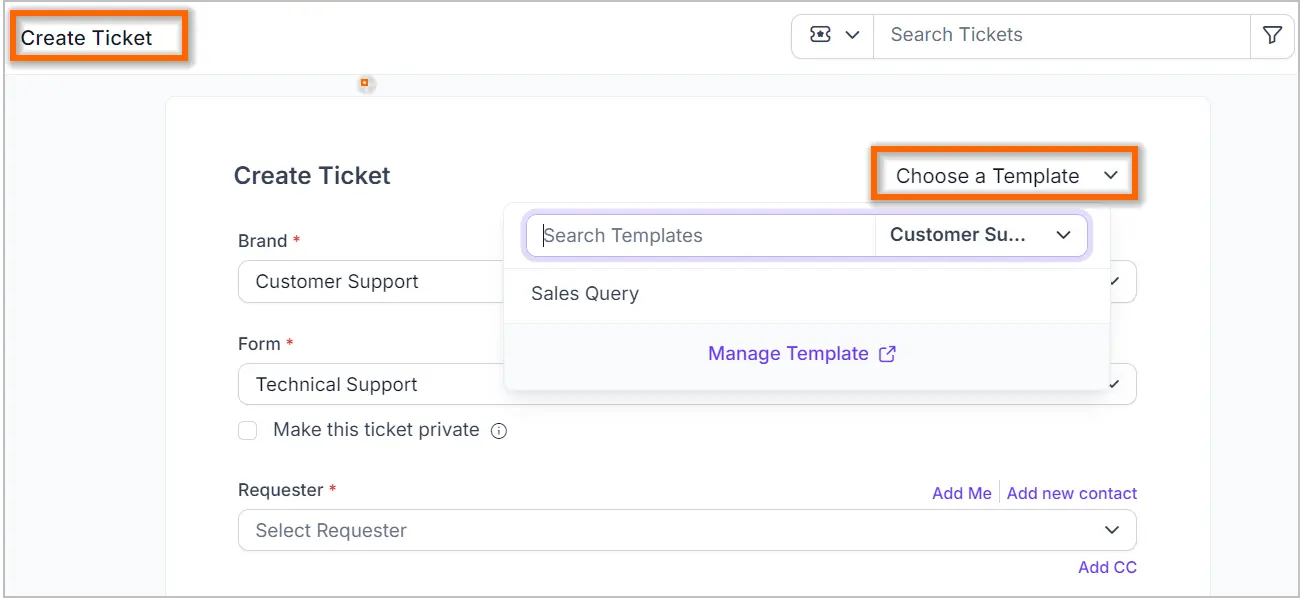Click the Add CC link
The image size is (1300, 598).
point(1107,567)
